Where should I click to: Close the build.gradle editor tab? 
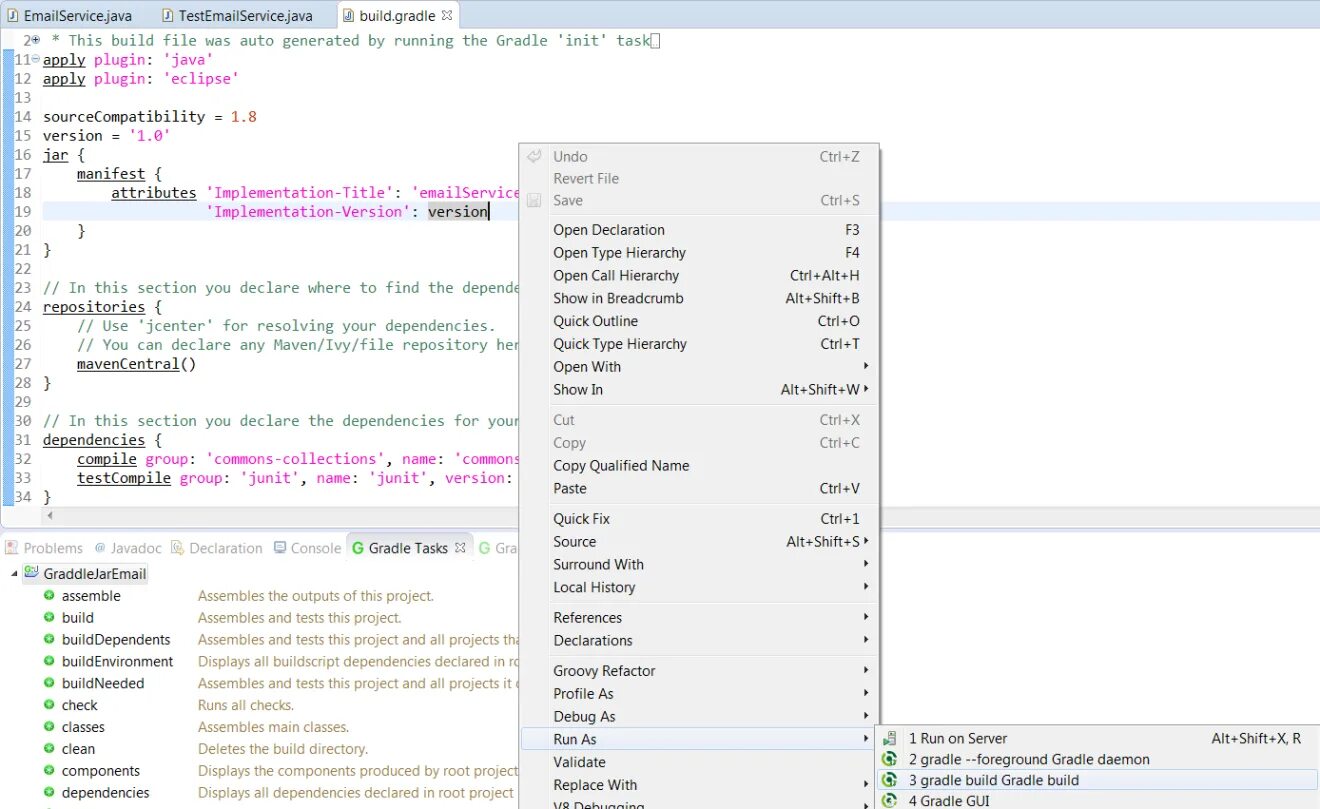(447, 15)
